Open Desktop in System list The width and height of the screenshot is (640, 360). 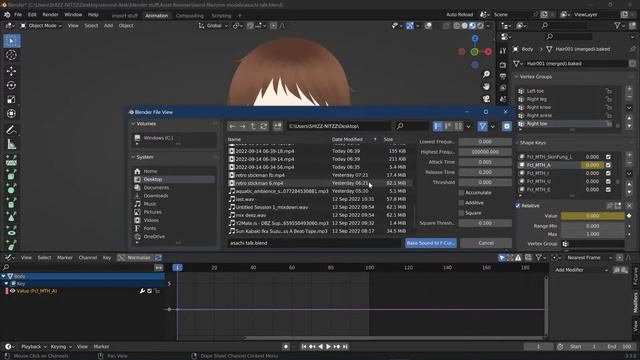point(174,179)
